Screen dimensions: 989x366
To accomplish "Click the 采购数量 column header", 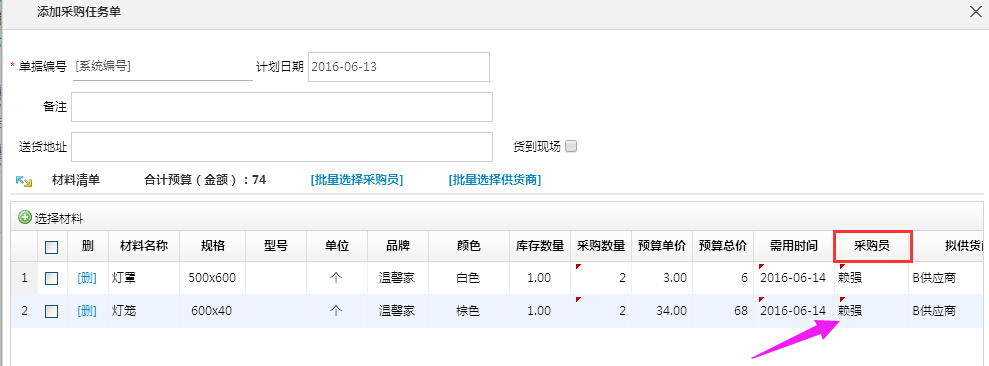I will pyautogui.click(x=600, y=246).
